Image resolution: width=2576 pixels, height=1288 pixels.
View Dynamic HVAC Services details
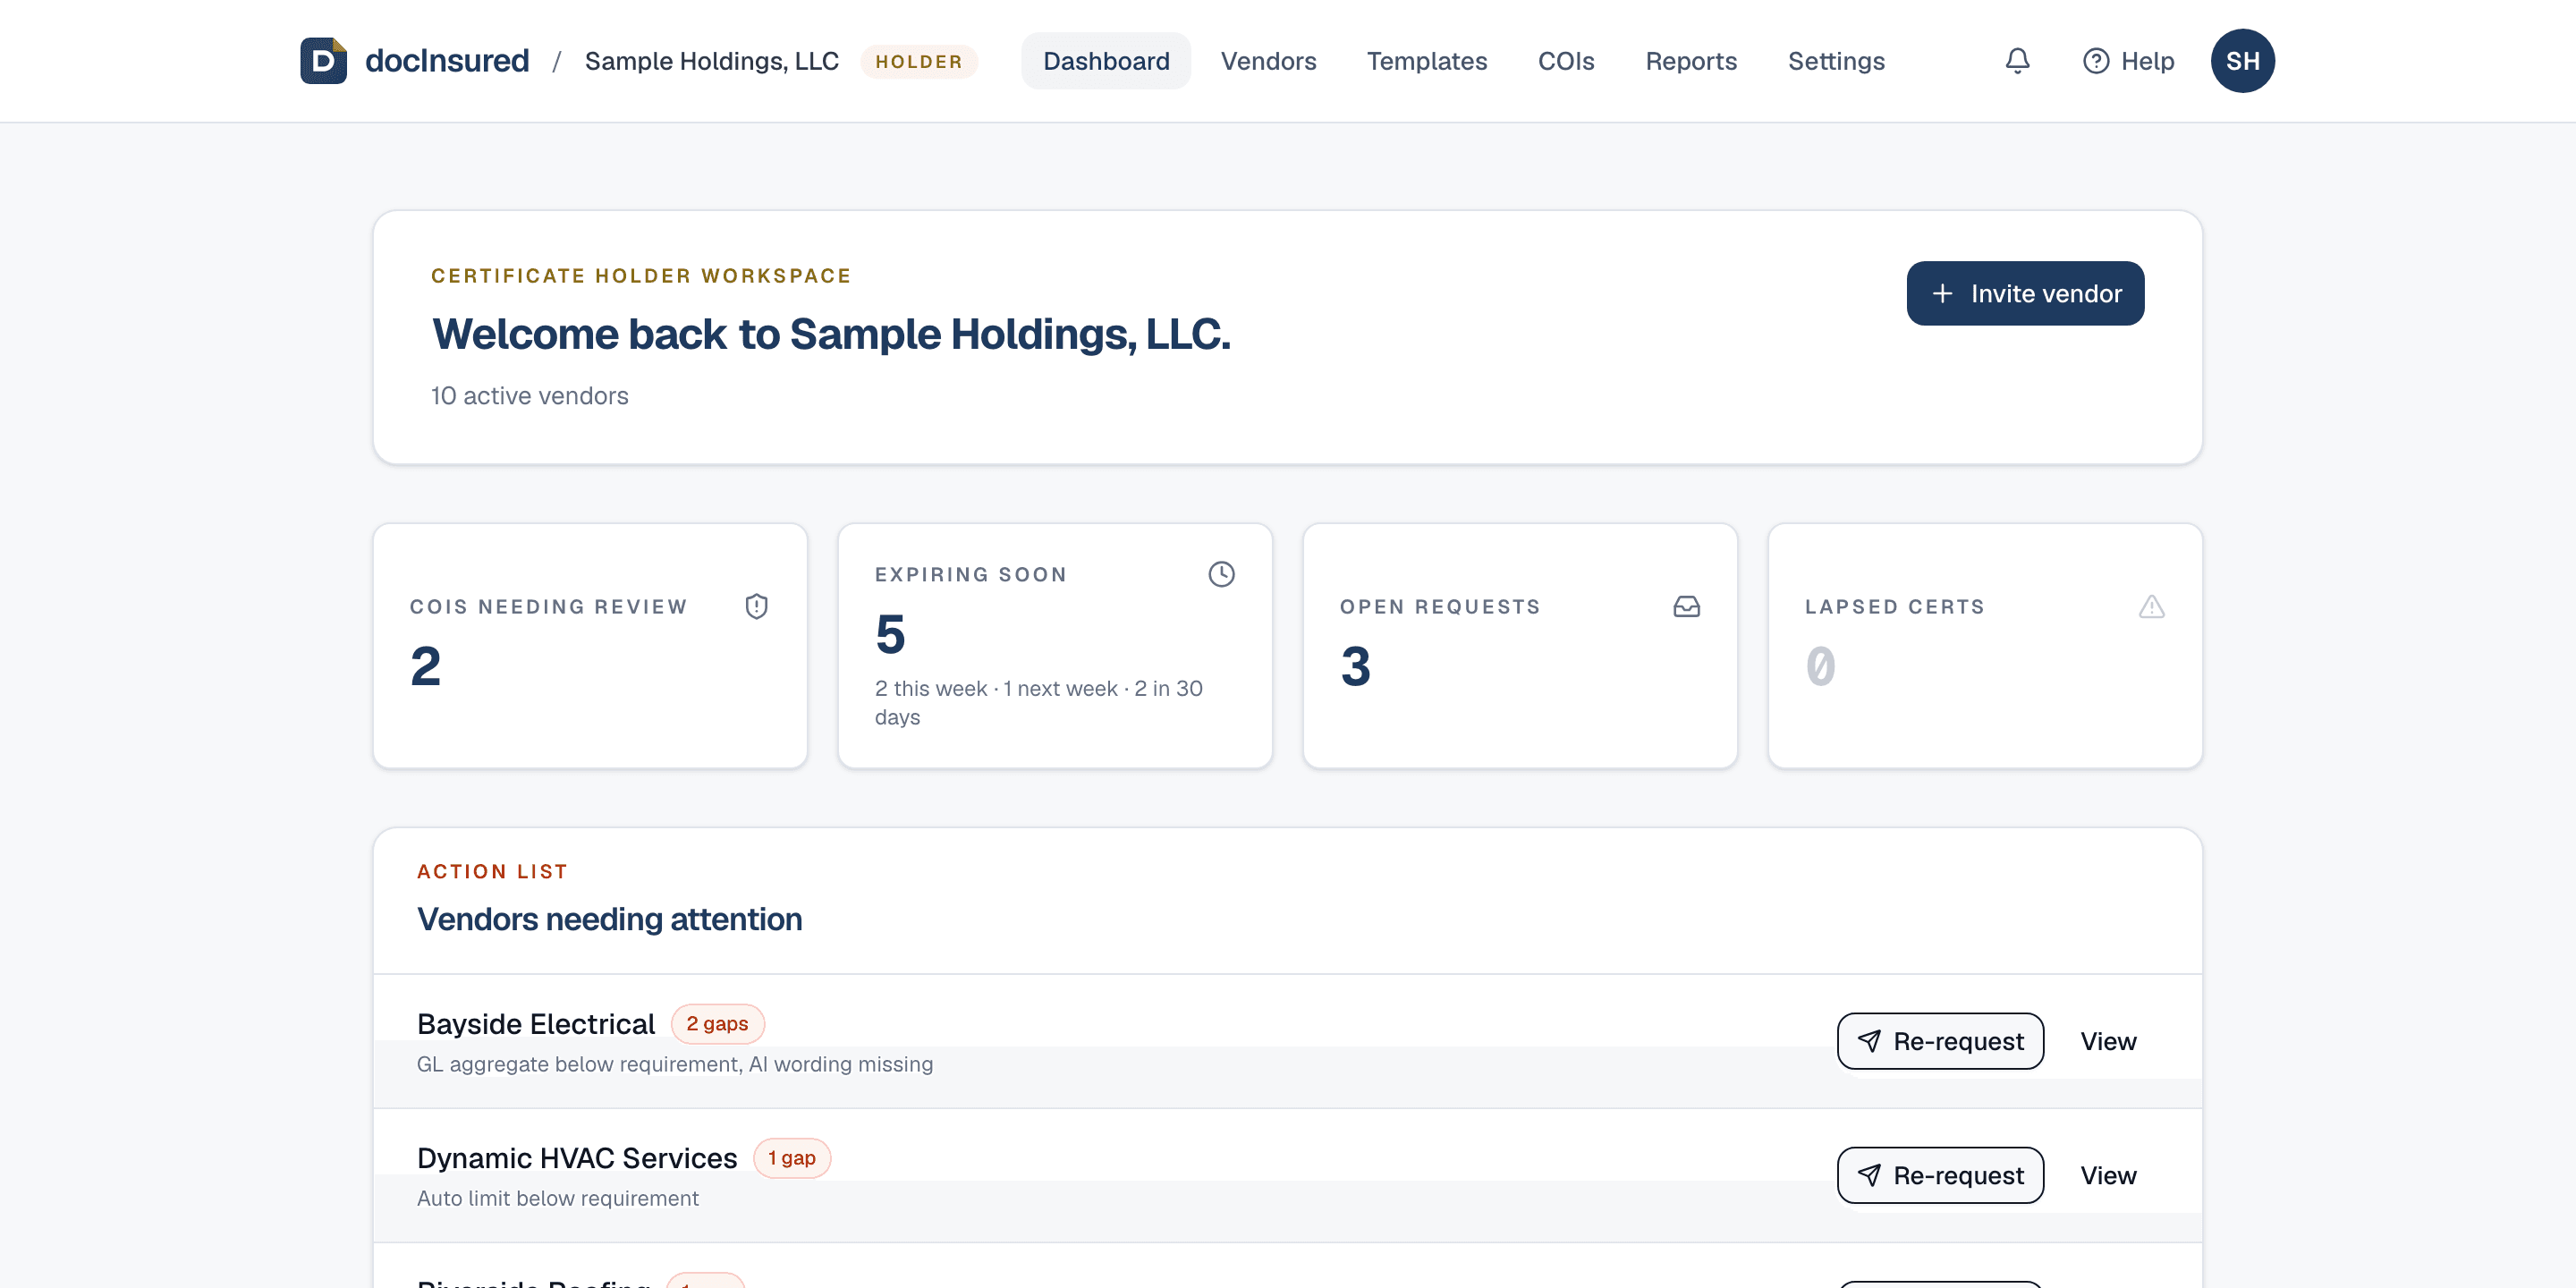click(x=2107, y=1175)
